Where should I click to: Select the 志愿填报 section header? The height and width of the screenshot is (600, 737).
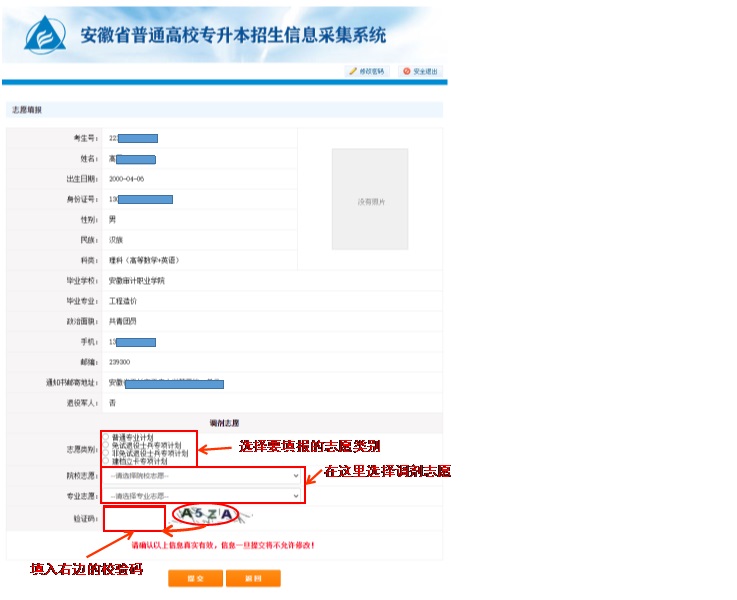click(x=27, y=109)
